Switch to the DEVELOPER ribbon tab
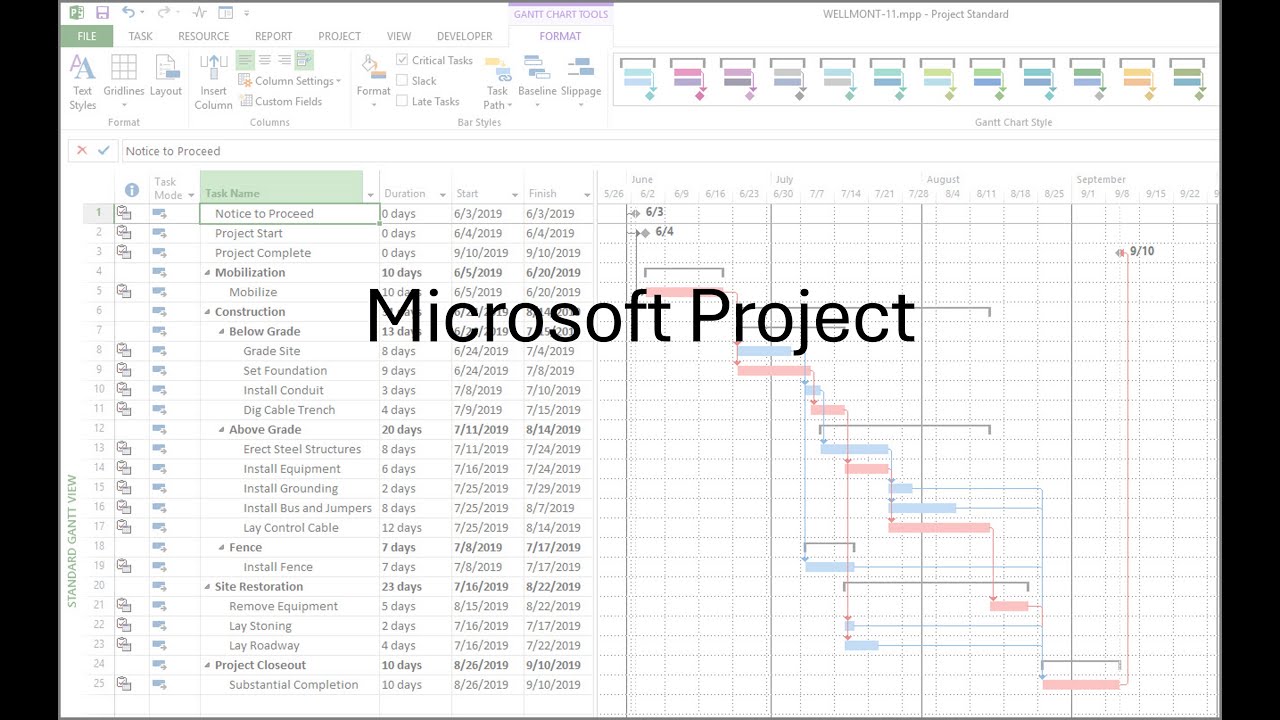The image size is (1280, 720). (x=465, y=36)
